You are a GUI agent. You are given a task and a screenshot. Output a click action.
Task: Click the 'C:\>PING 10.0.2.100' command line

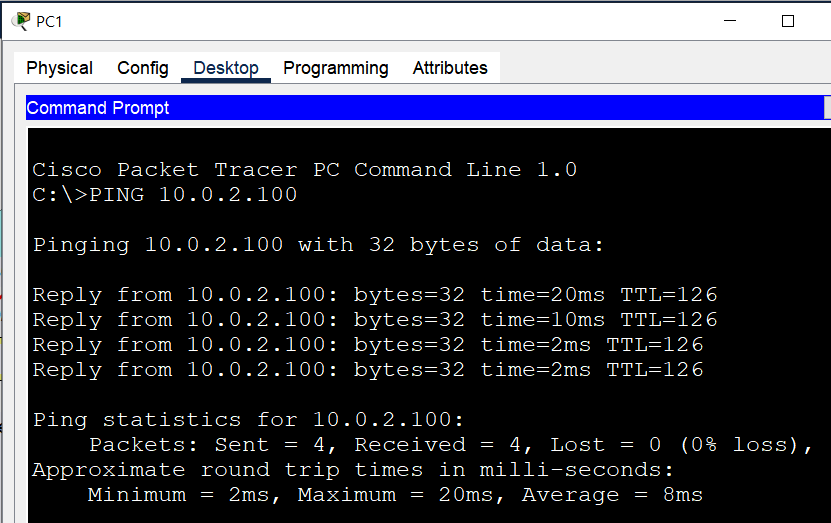[165, 194]
